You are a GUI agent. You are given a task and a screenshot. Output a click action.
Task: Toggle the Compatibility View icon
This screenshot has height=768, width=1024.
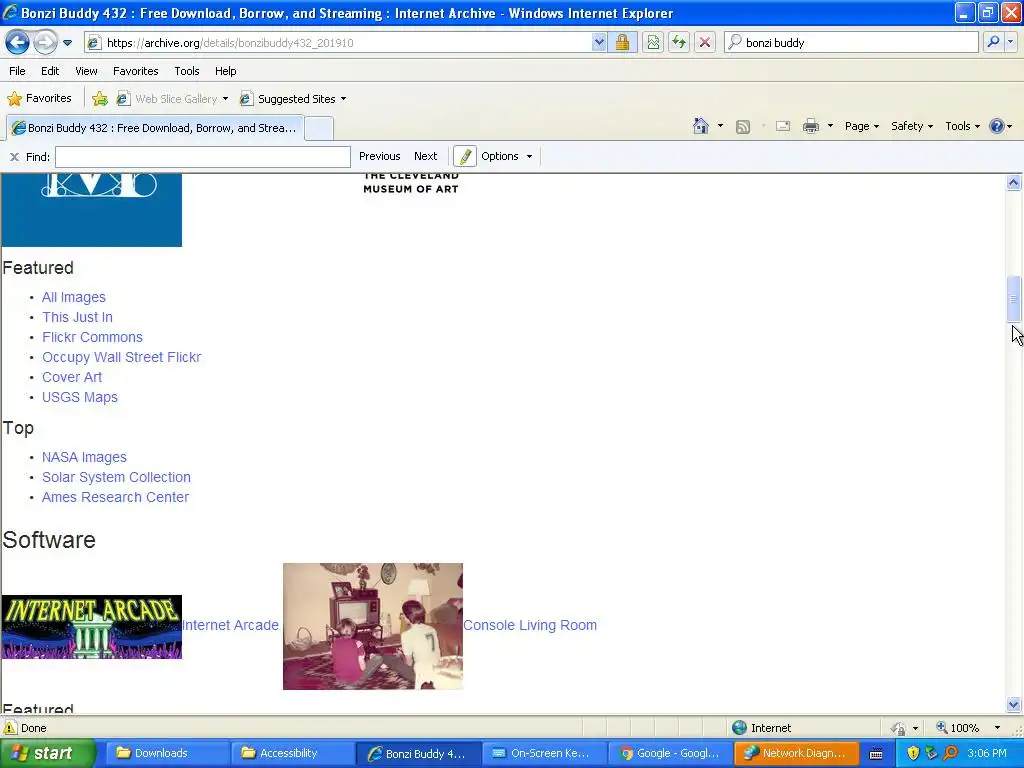tap(652, 42)
